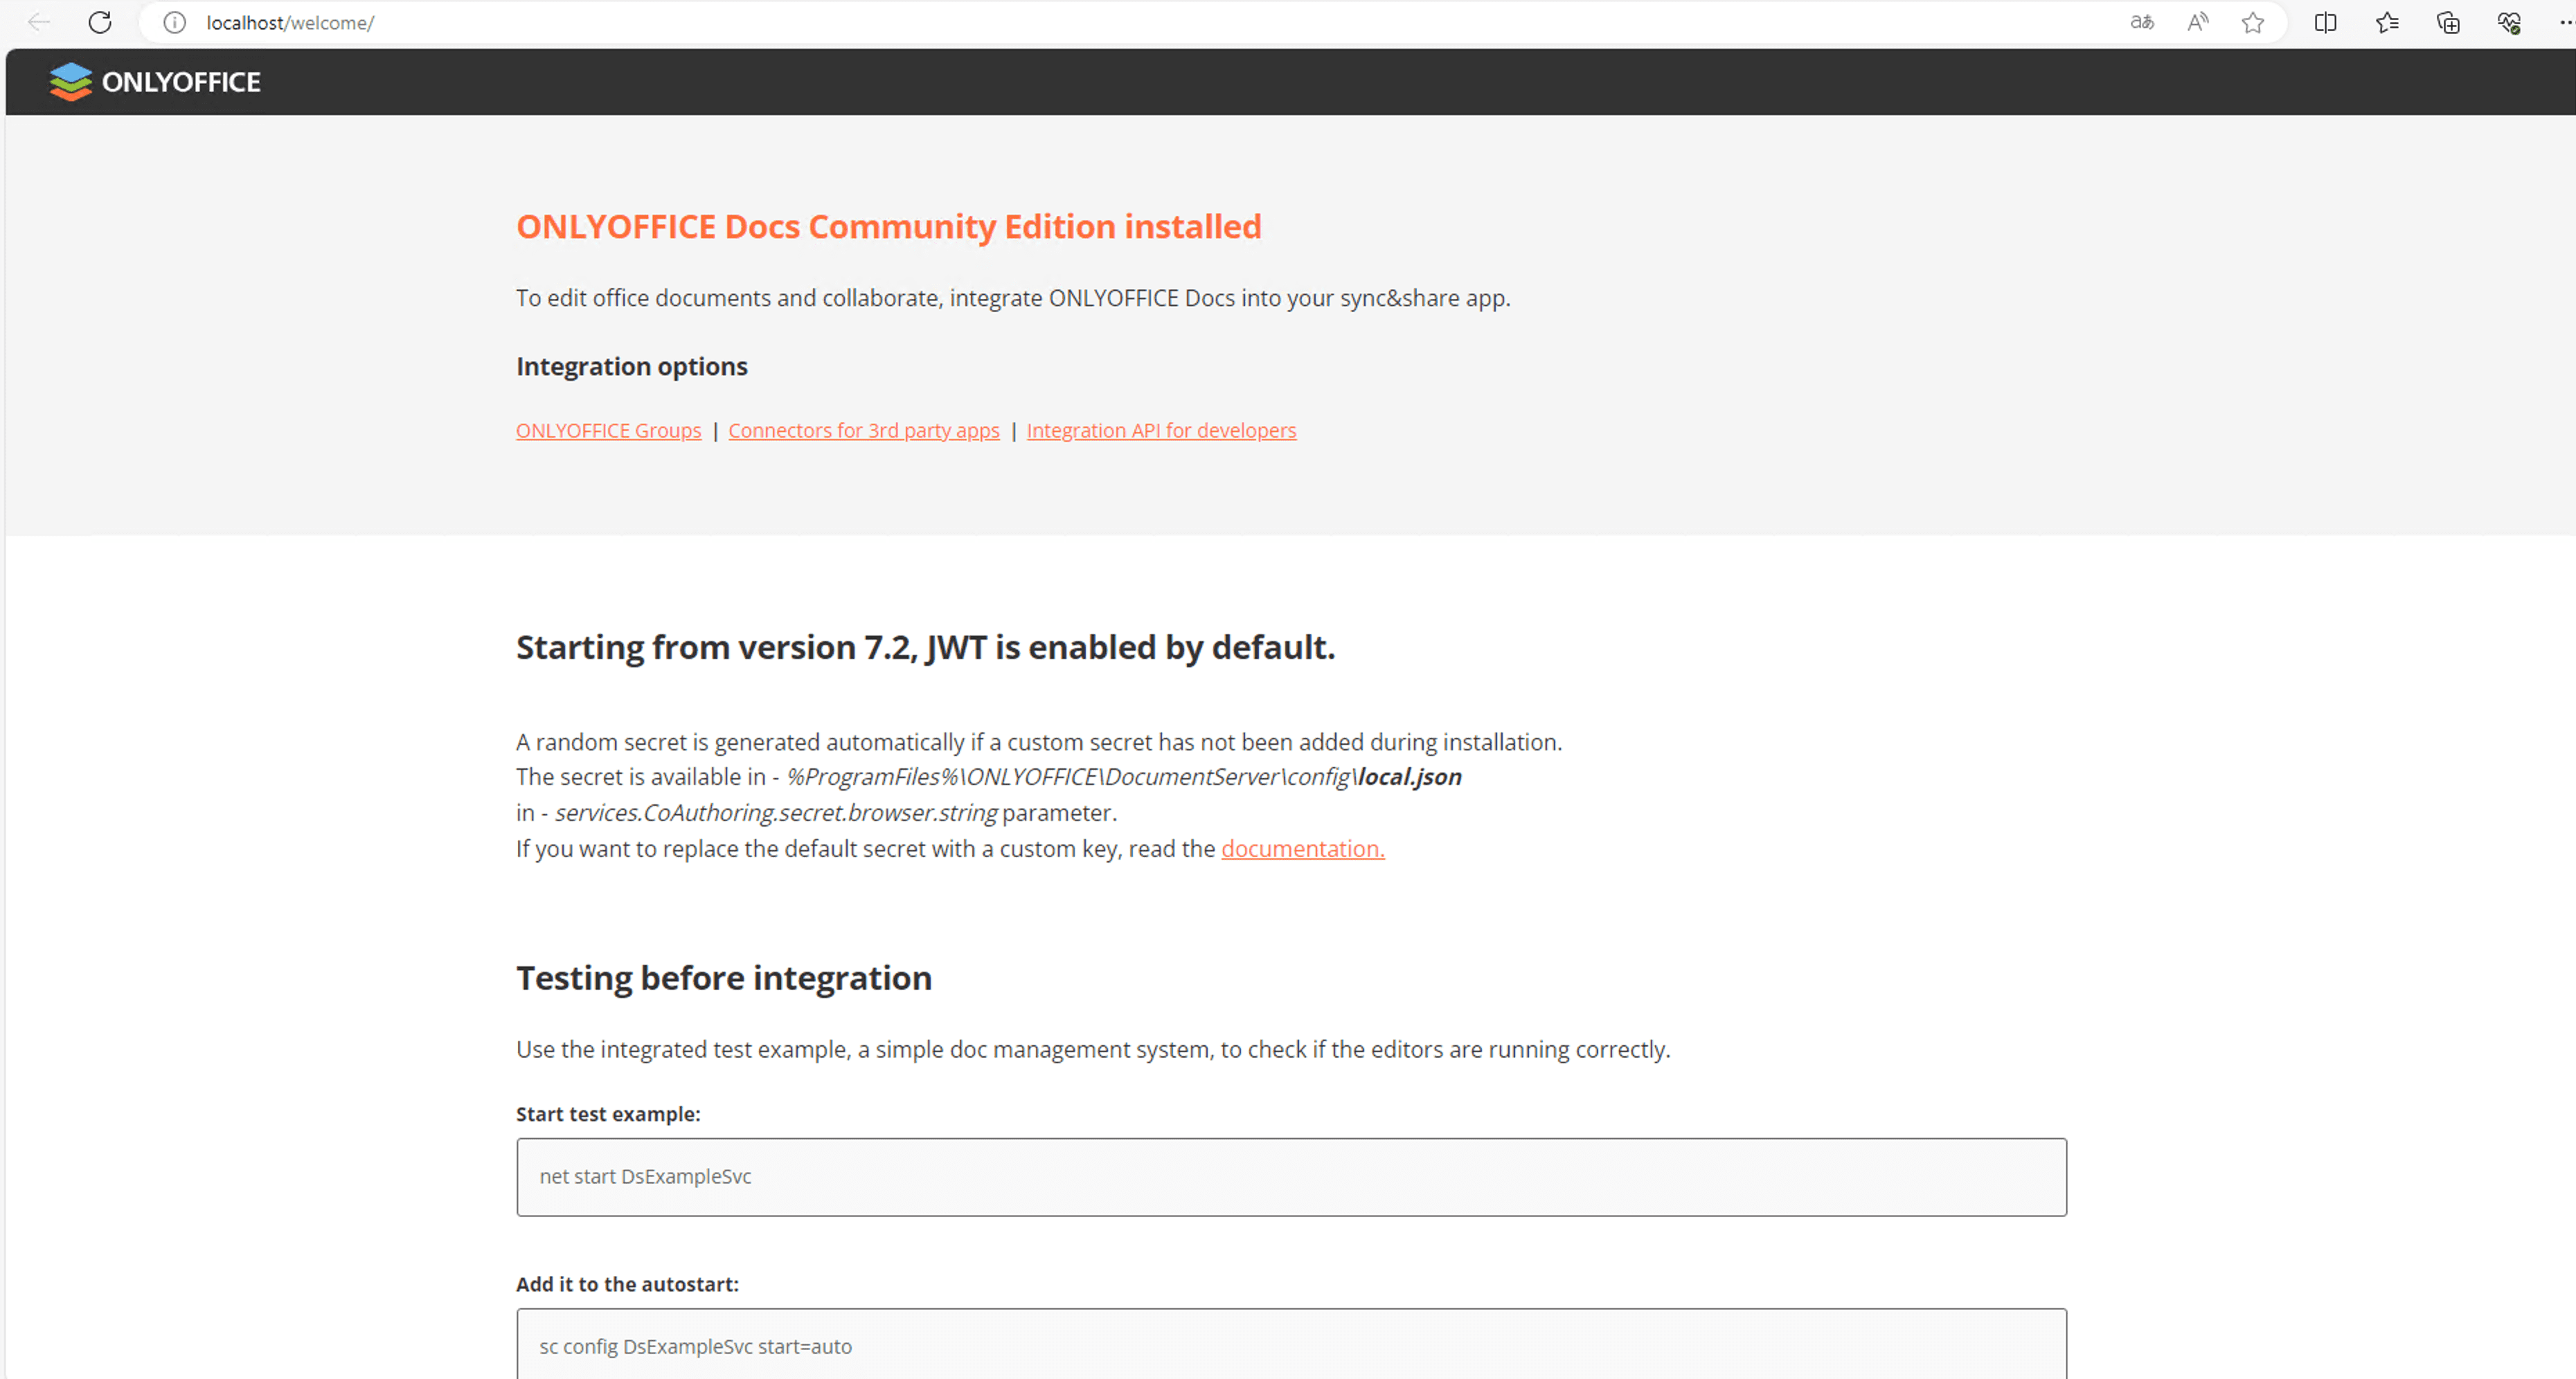The image size is (2576, 1379).
Task: Go back using the back arrow
Action: pyautogui.click(x=38, y=22)
